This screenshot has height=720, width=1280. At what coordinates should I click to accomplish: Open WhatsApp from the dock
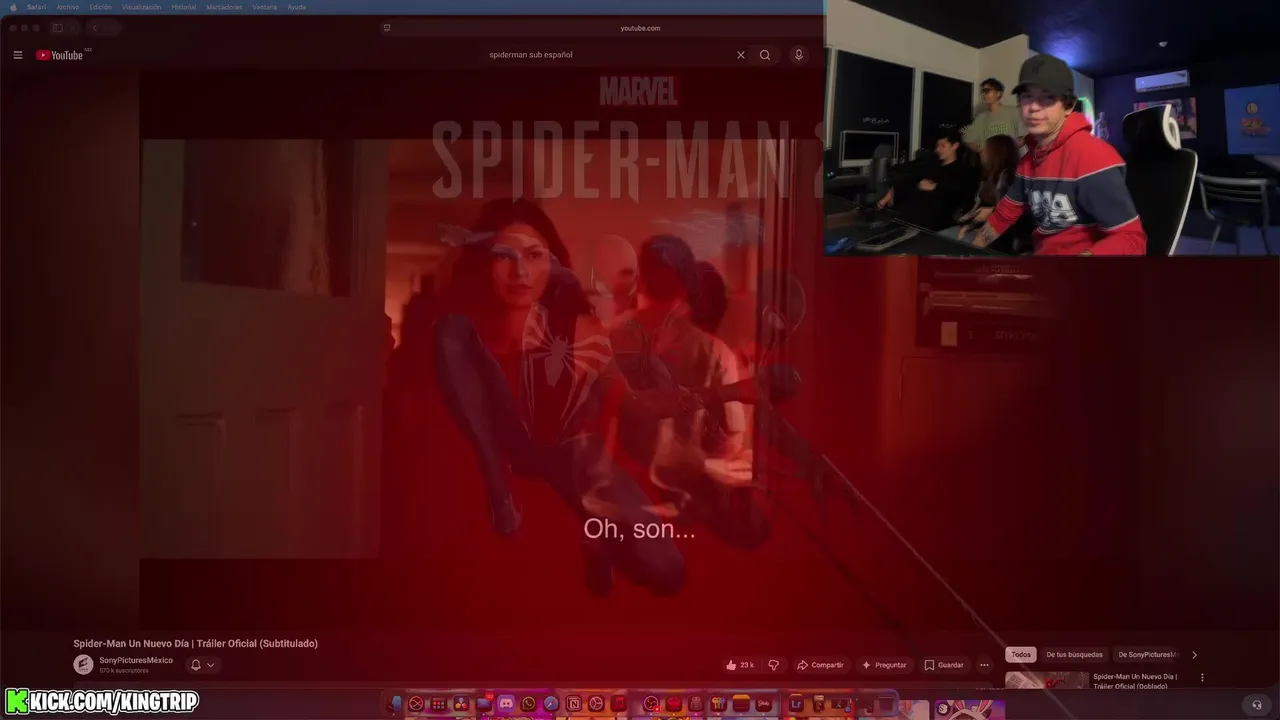coord(528,704)
